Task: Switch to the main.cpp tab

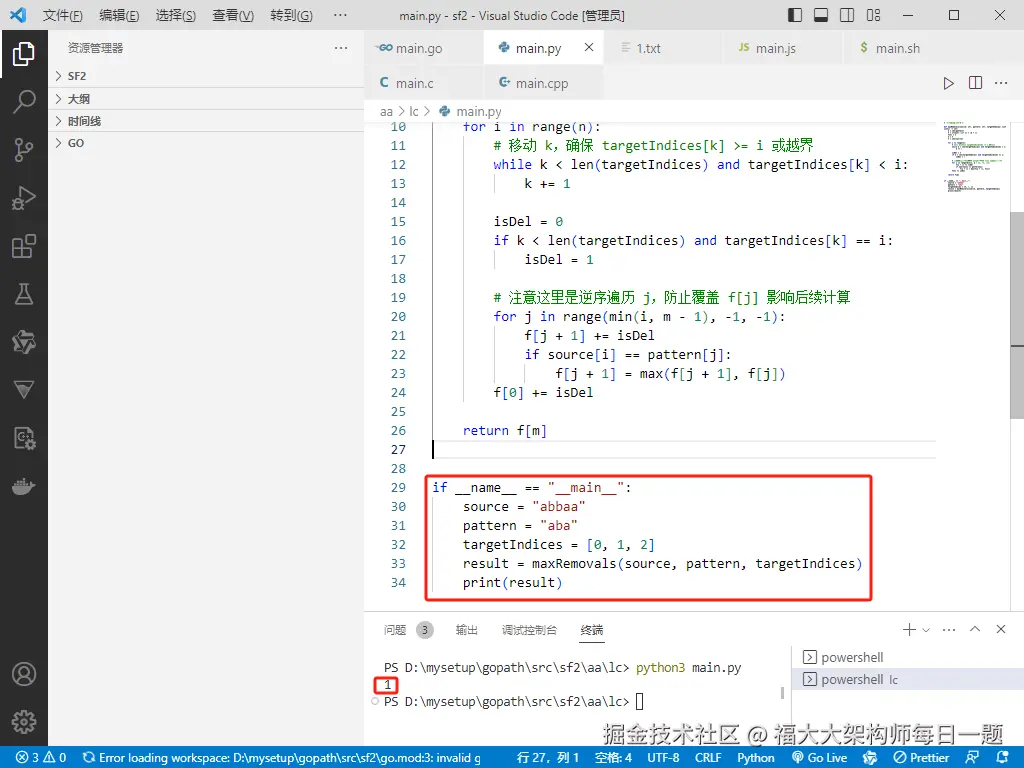Action: point(543,83)
